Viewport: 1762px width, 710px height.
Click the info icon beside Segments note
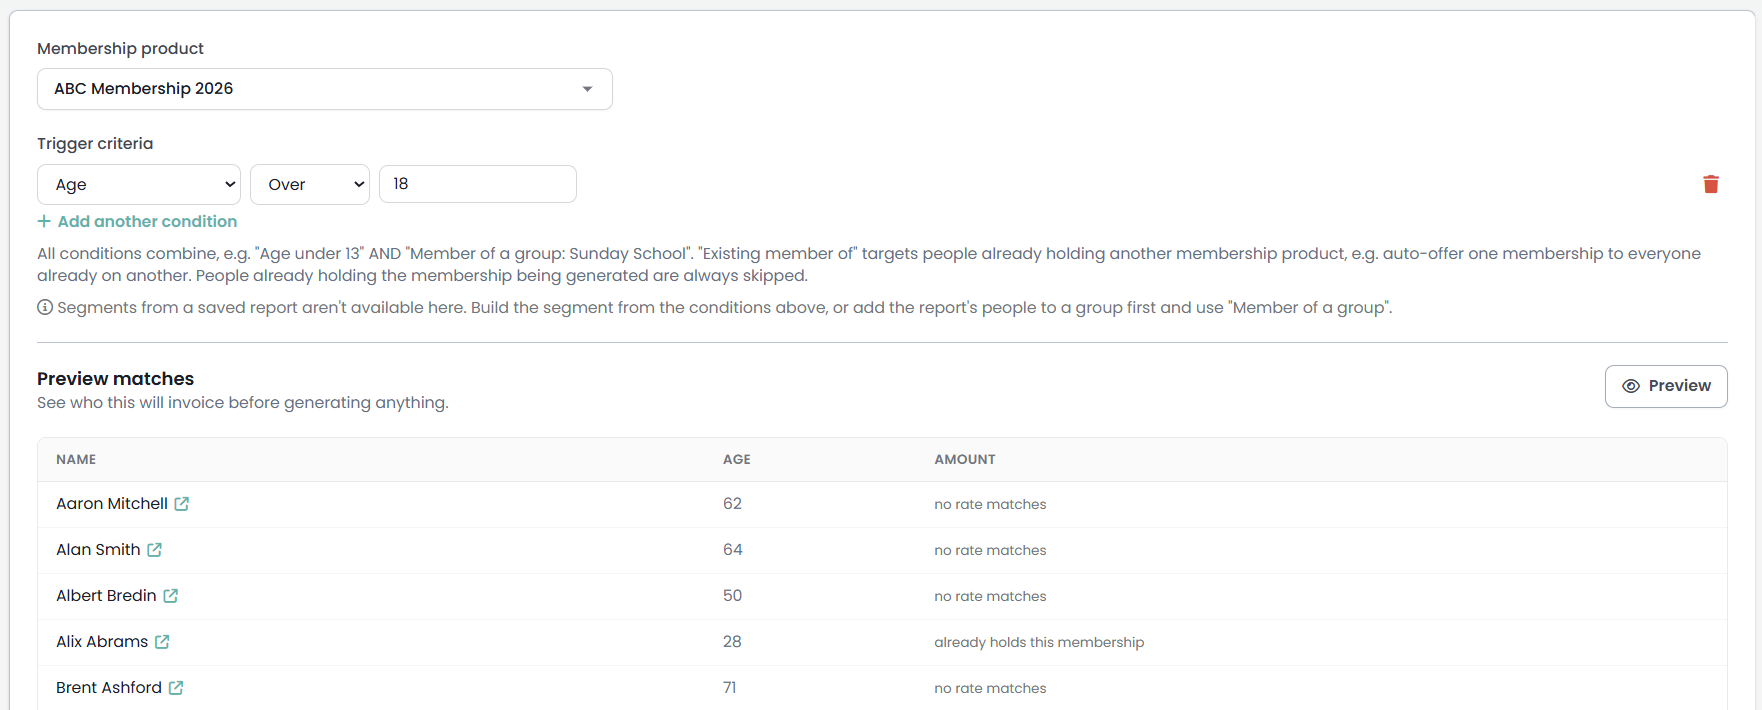[x=45, y=307]
